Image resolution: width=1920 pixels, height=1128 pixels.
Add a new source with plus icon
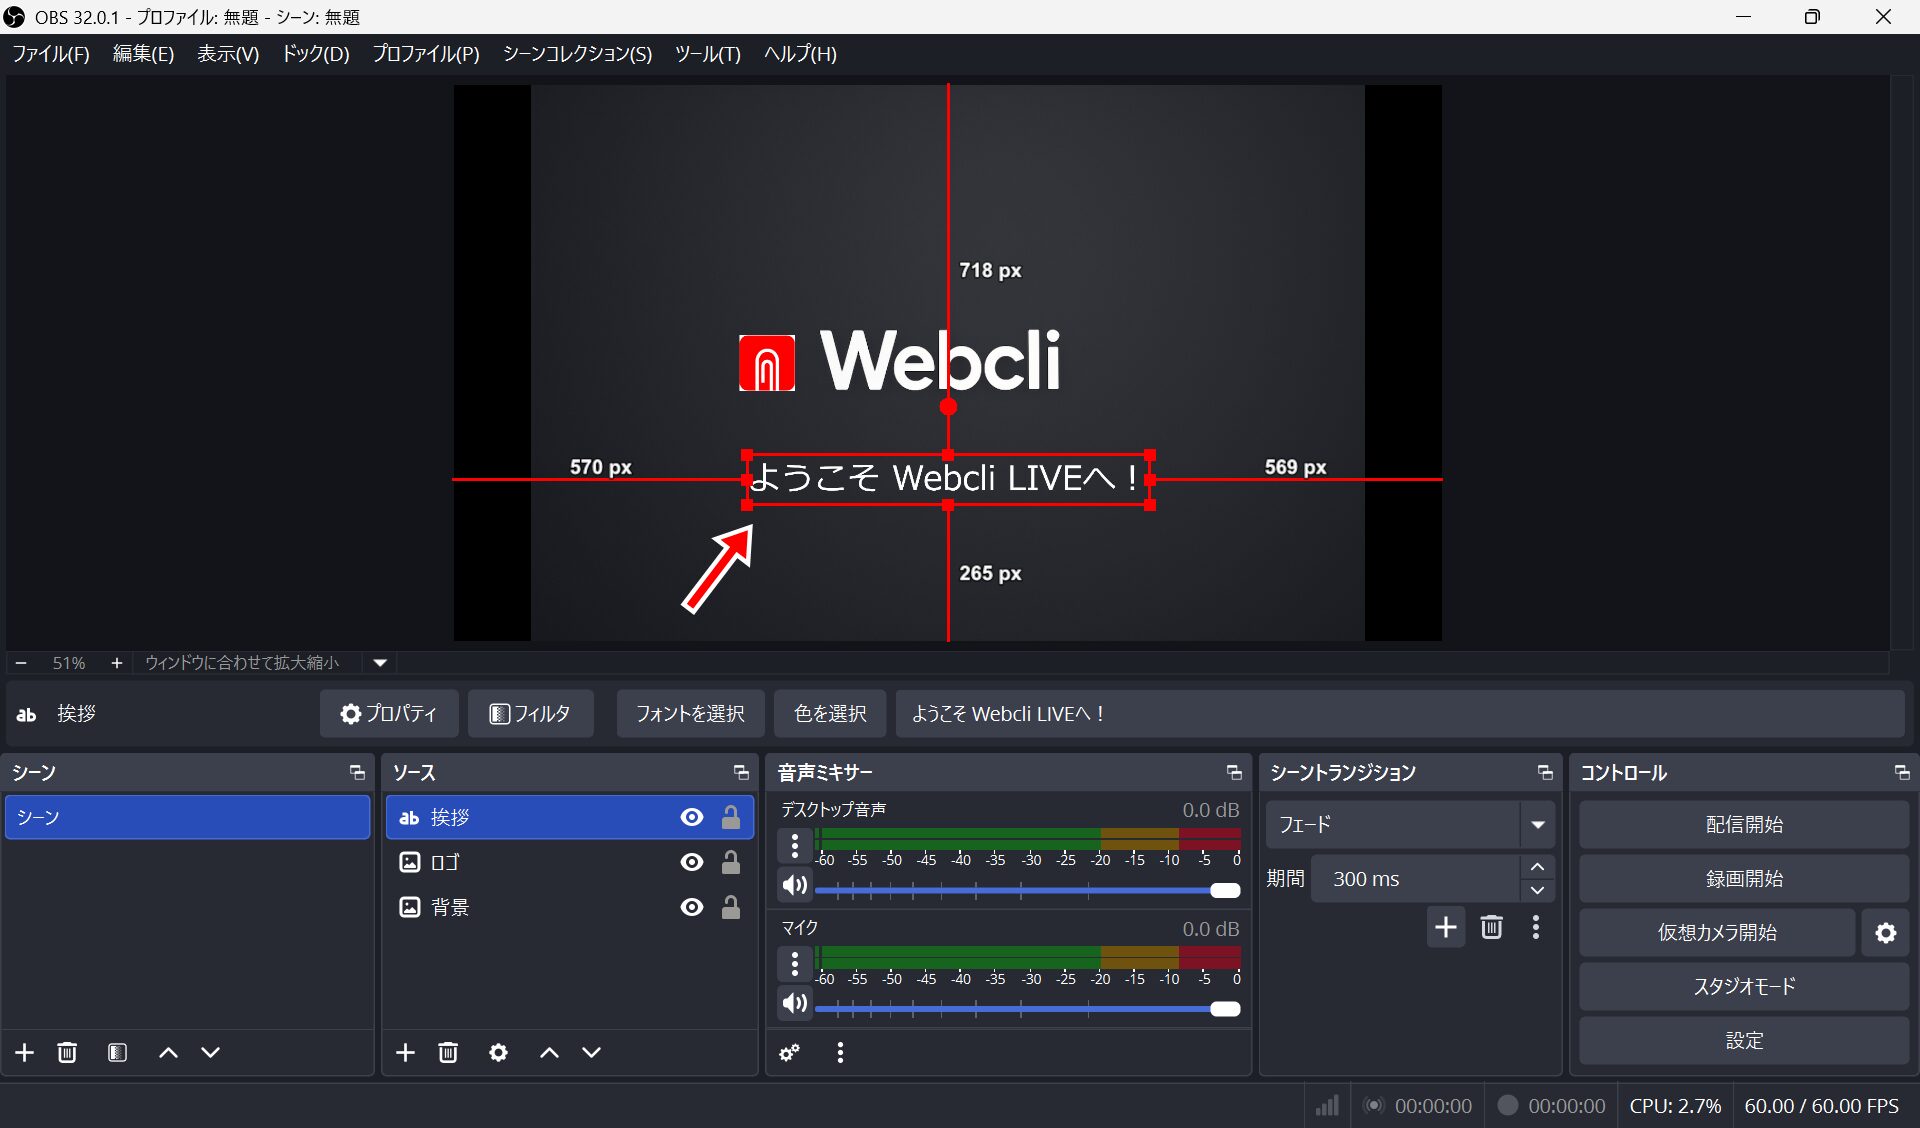click(405, 1052)
